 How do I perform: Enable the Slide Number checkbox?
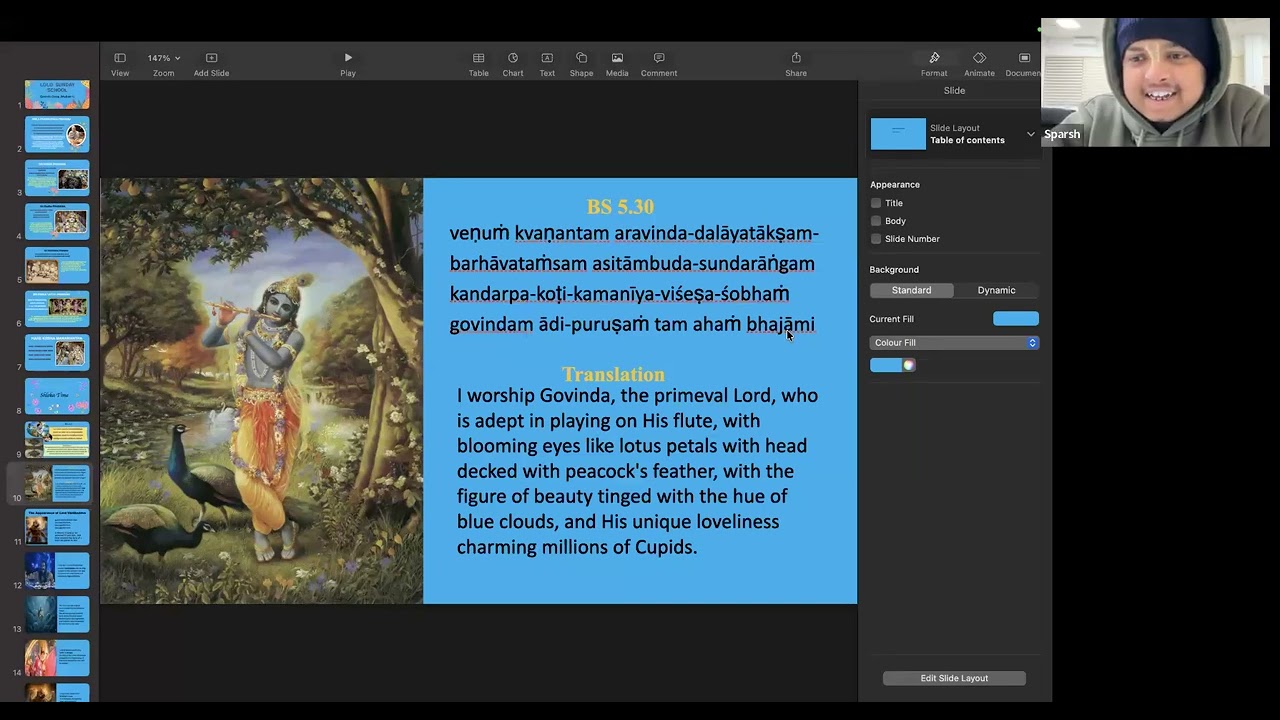coord(876,239)
